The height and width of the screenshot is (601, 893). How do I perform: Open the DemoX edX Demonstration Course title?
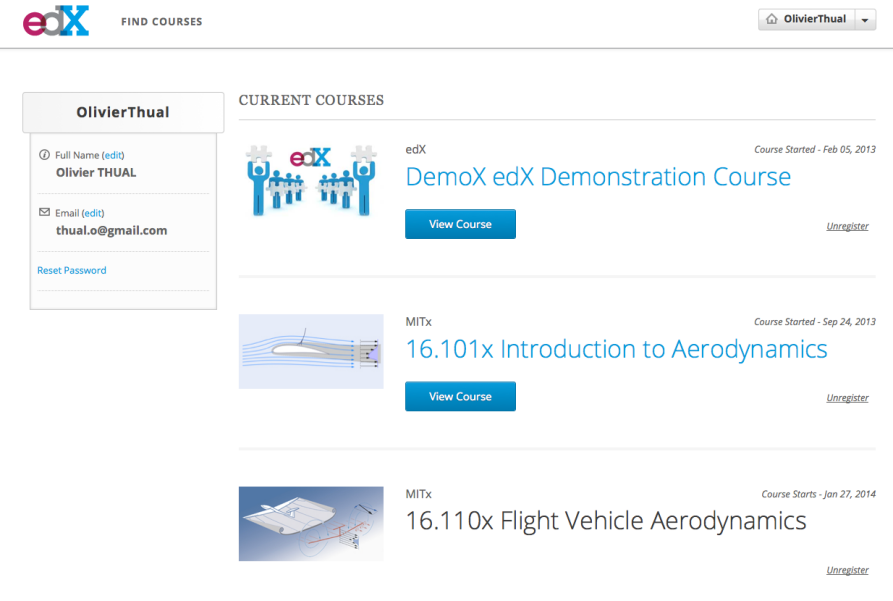[597, 177]
